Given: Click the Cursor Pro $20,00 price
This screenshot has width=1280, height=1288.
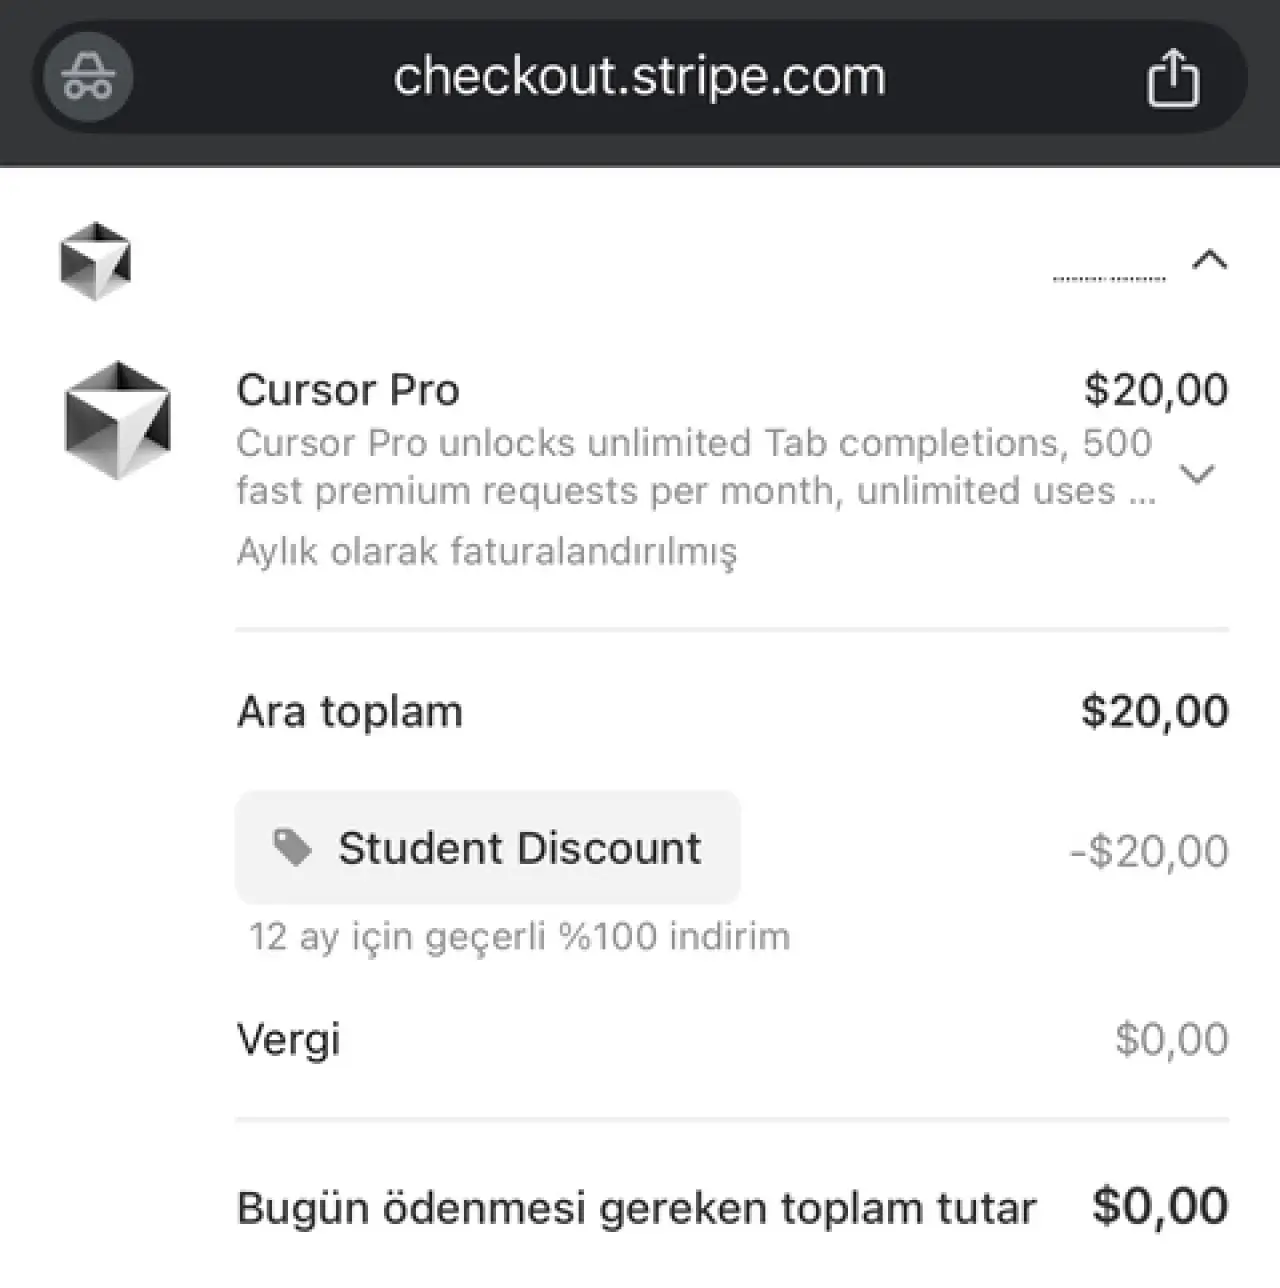Looking at the screenshot, I should [1156, 390].
